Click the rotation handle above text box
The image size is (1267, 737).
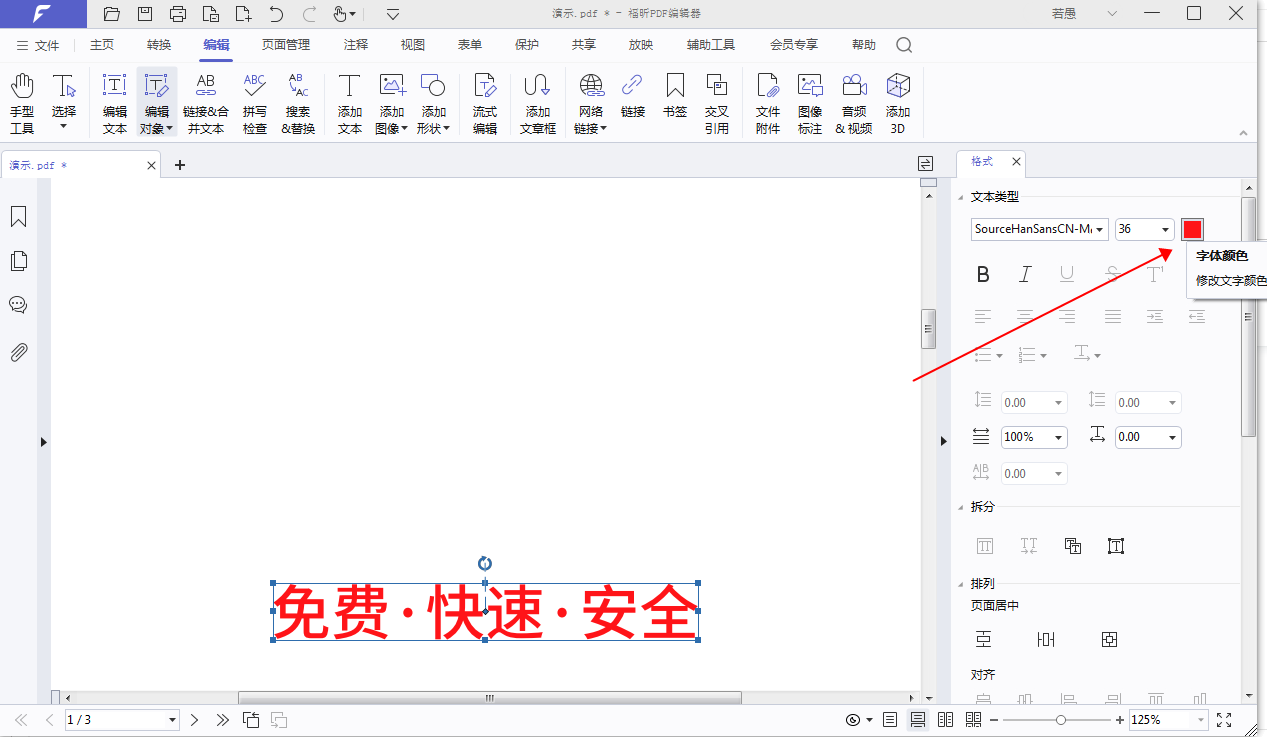[485, 563]
